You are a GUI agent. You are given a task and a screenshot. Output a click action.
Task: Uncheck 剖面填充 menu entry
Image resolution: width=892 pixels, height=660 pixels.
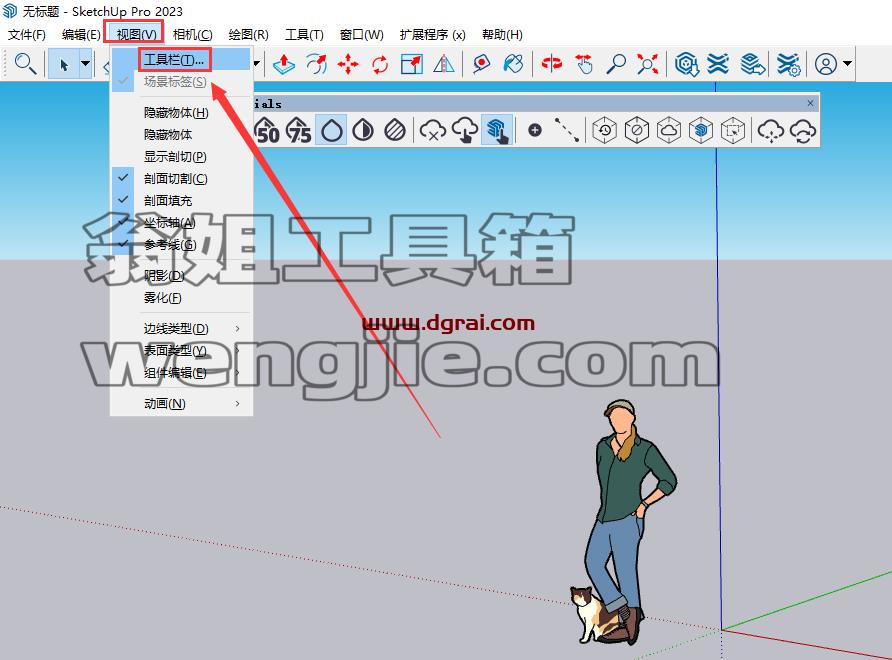[x=181, y=200]
